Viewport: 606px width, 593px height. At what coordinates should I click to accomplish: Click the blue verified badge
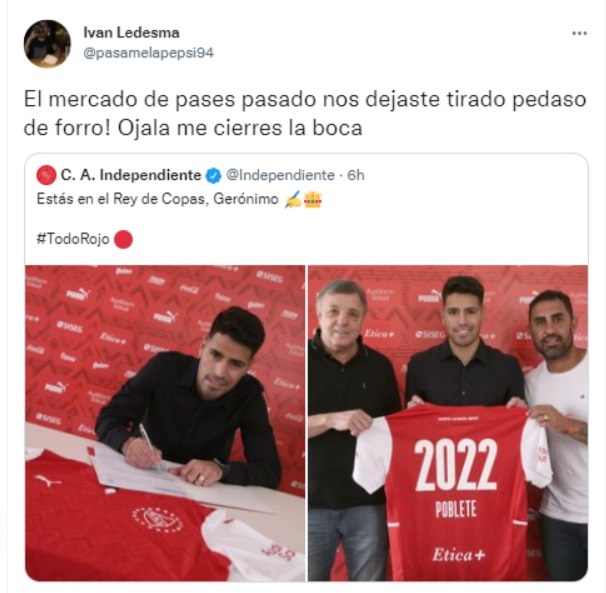[213, 176]
